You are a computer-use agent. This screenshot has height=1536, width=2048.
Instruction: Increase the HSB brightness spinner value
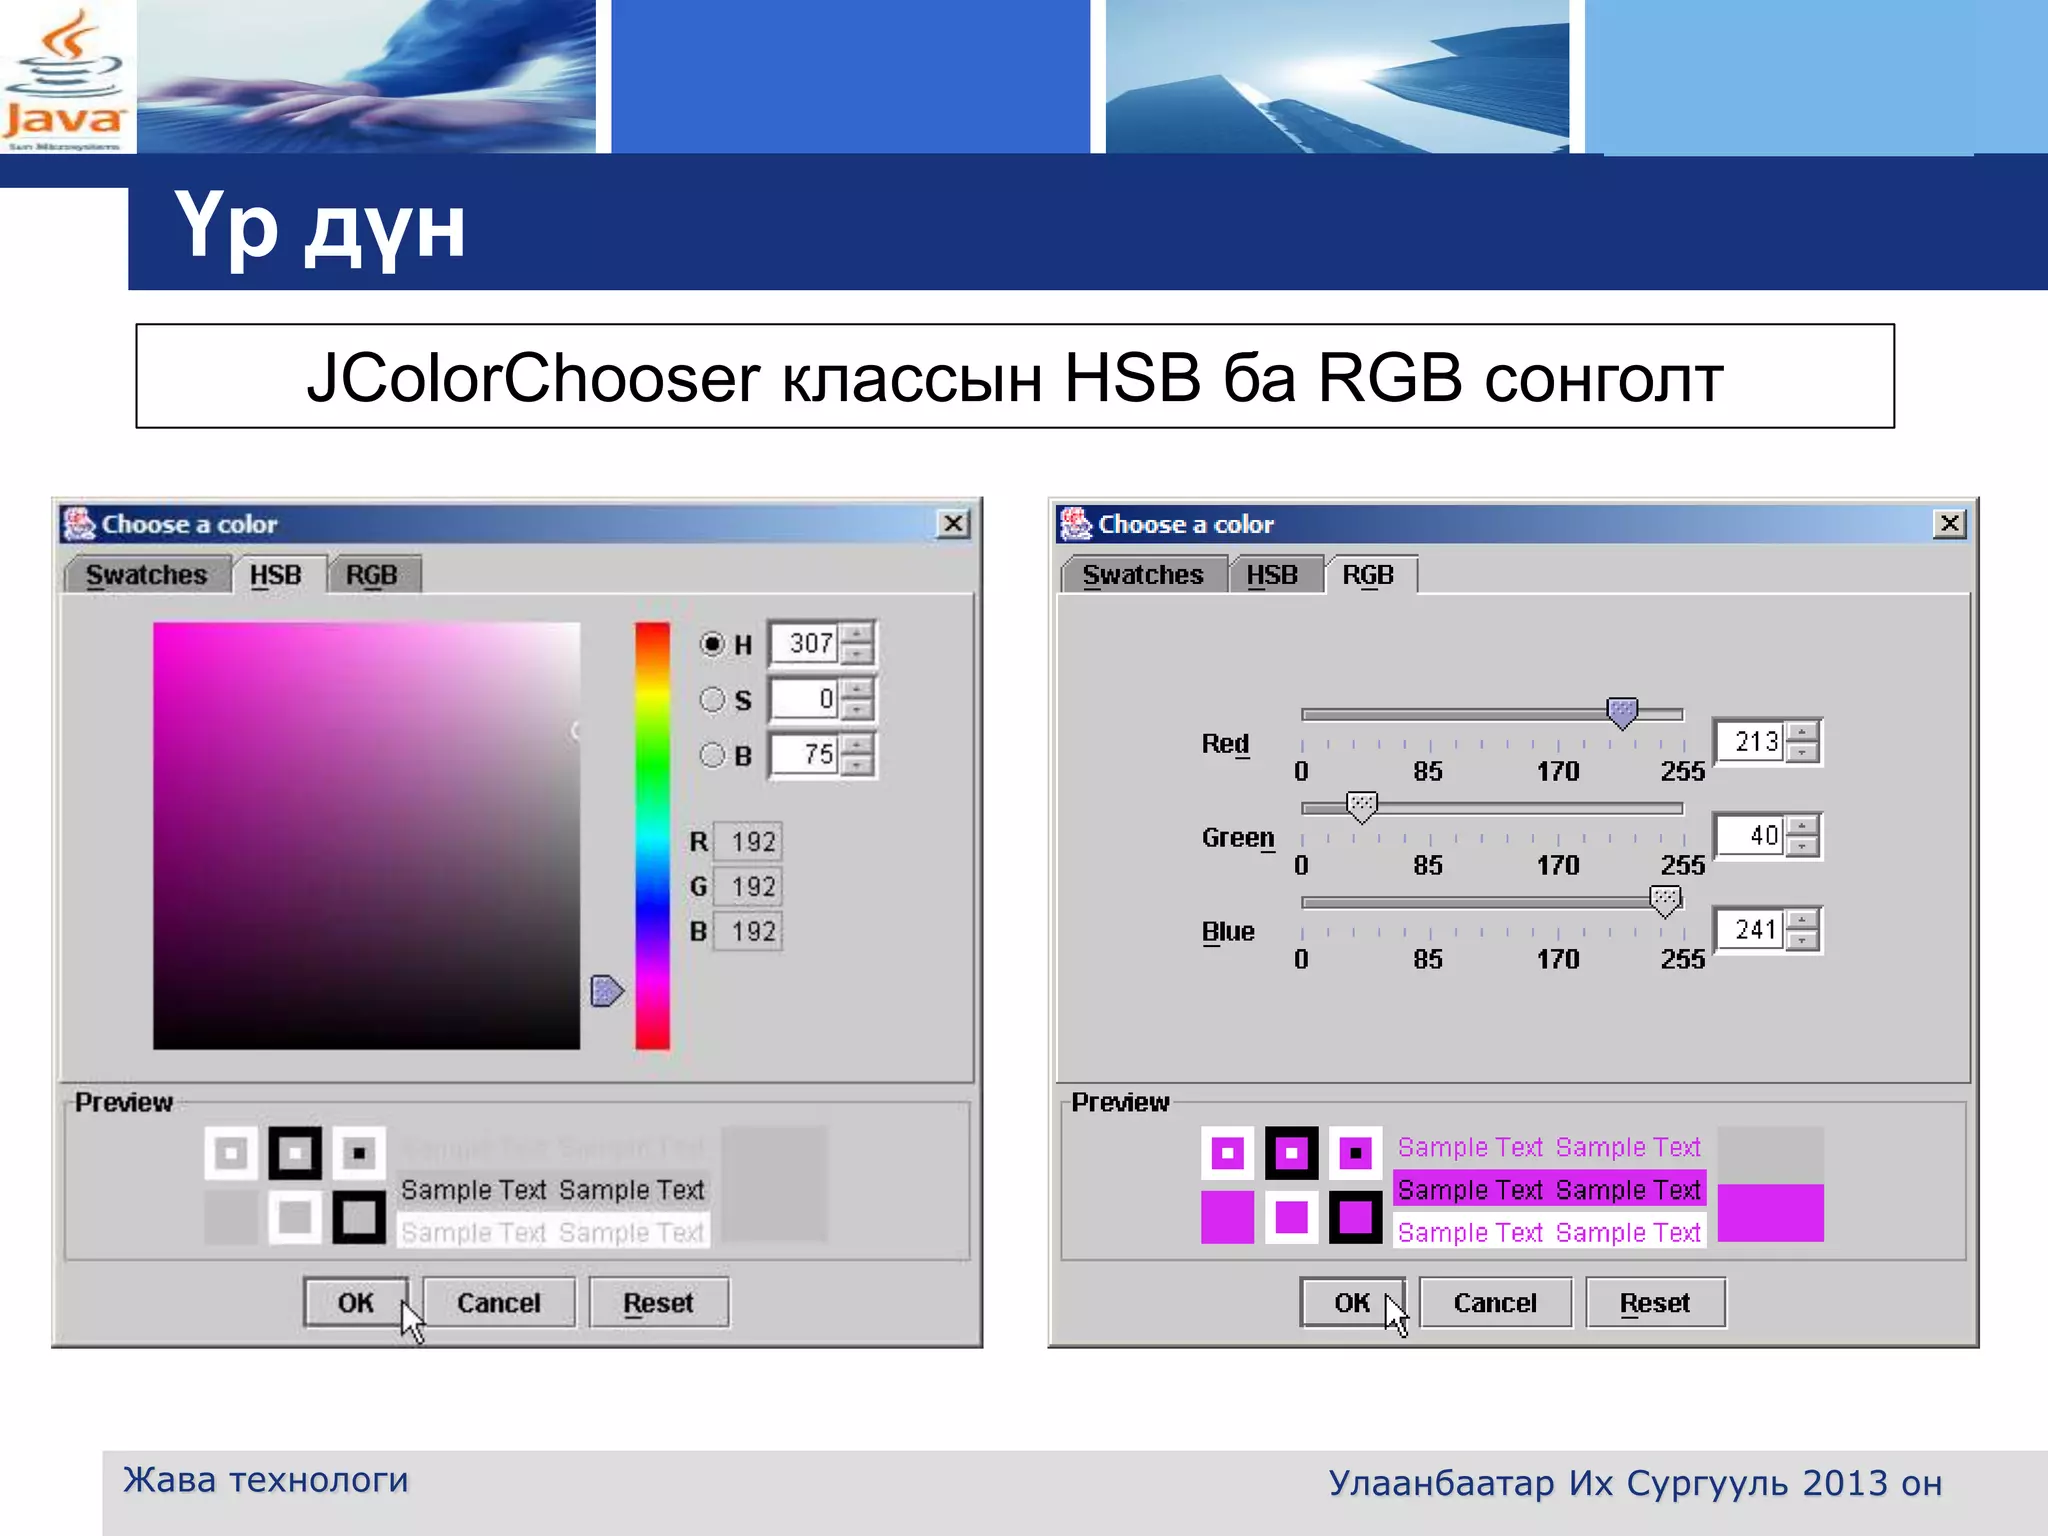[856, 745]
